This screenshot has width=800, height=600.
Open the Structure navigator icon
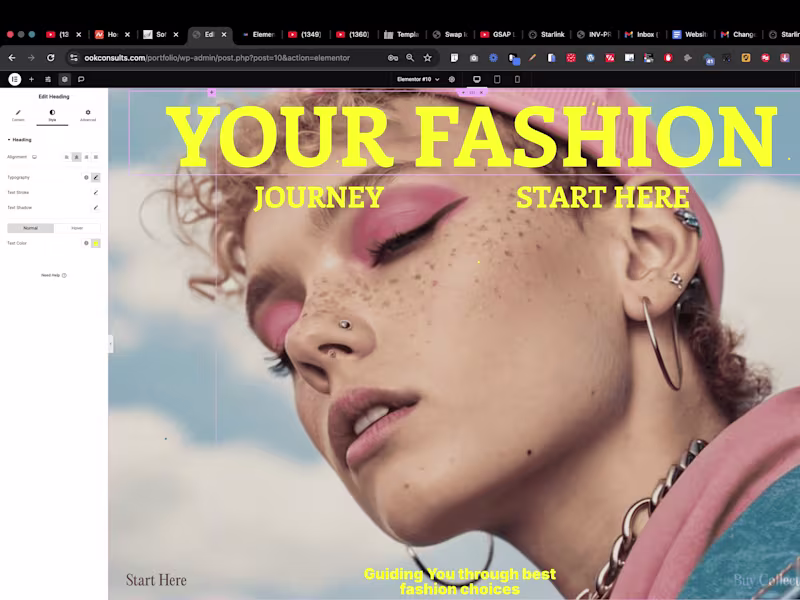point(48,79)
